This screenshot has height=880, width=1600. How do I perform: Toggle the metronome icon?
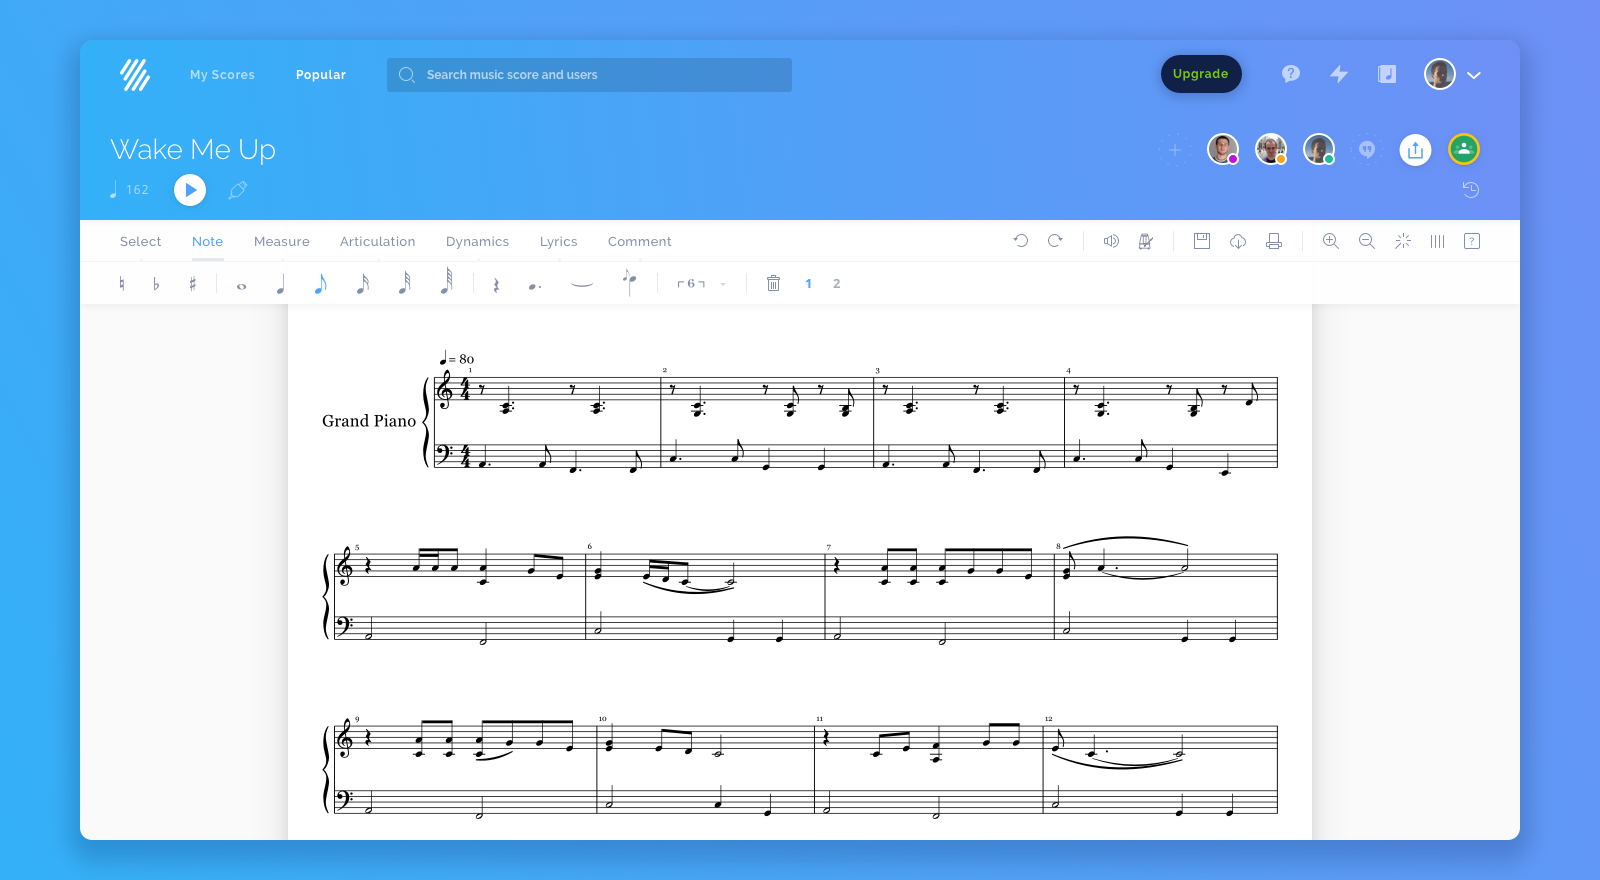point(1146,241)
